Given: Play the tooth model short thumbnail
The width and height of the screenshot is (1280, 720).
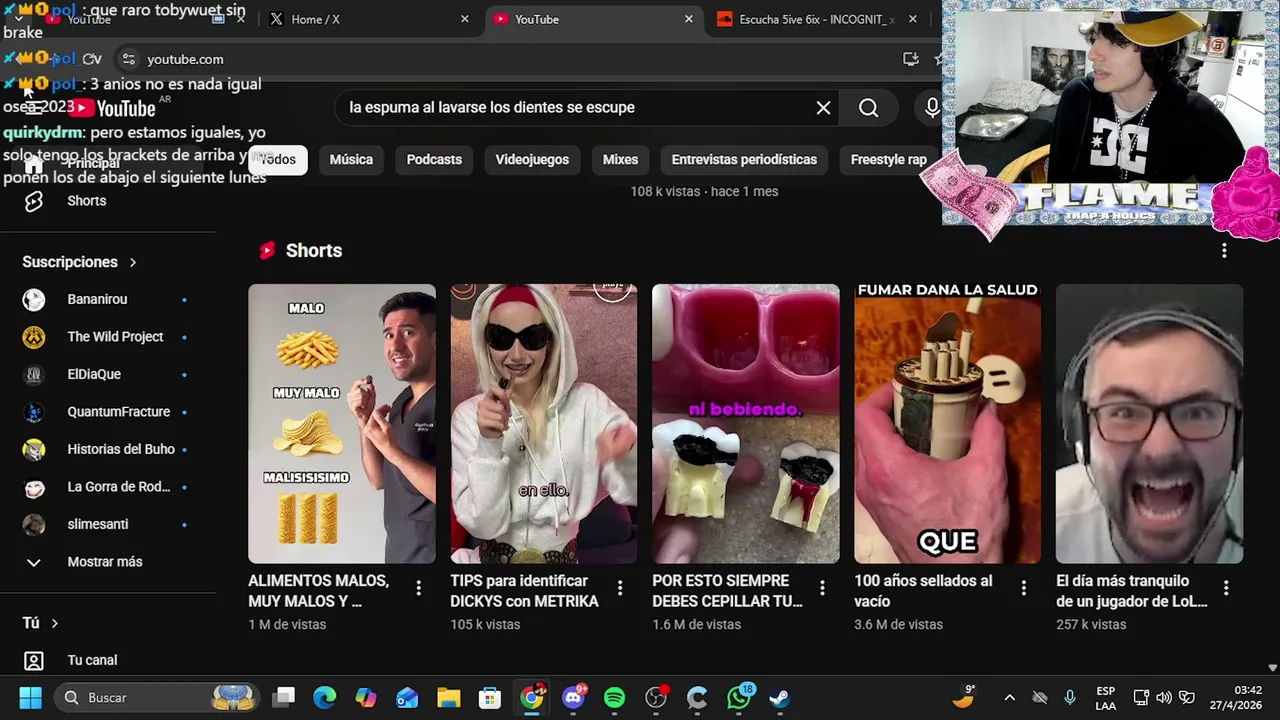Looking at the screenshot, I should (746, 424).
